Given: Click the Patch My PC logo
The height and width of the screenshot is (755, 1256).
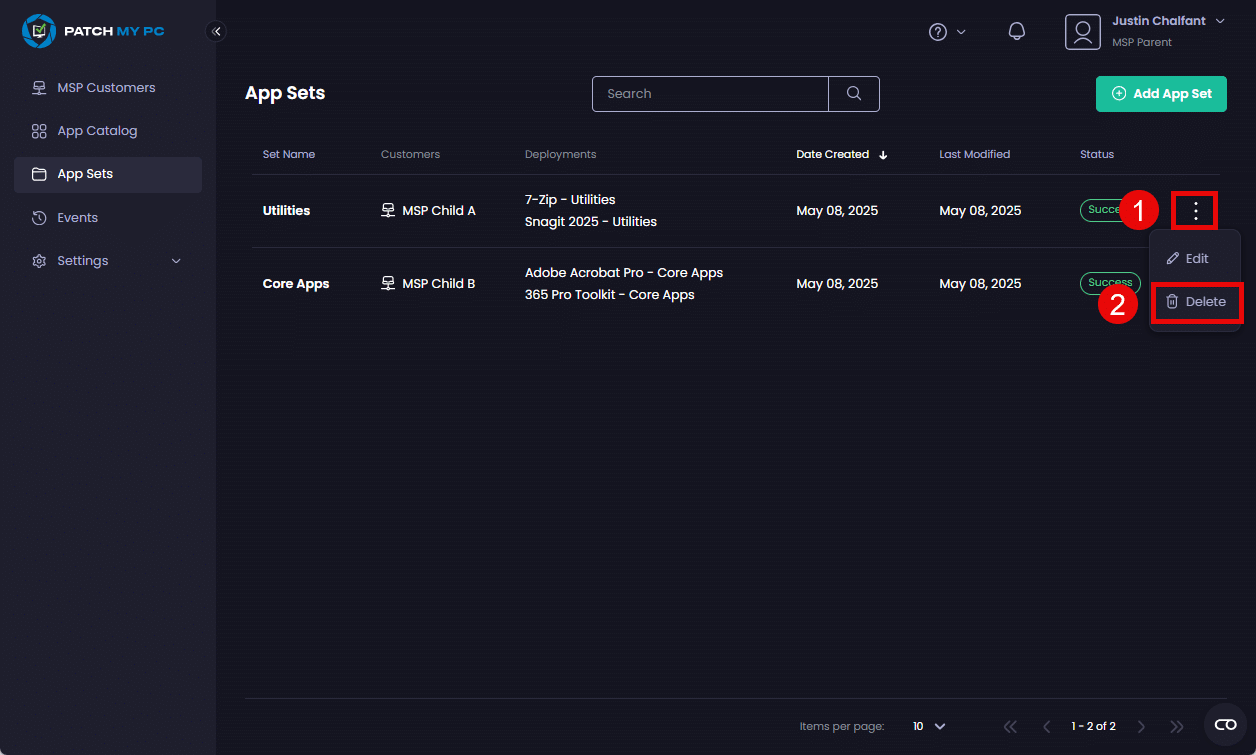Looking at the screenshot, I should point(93,31).
